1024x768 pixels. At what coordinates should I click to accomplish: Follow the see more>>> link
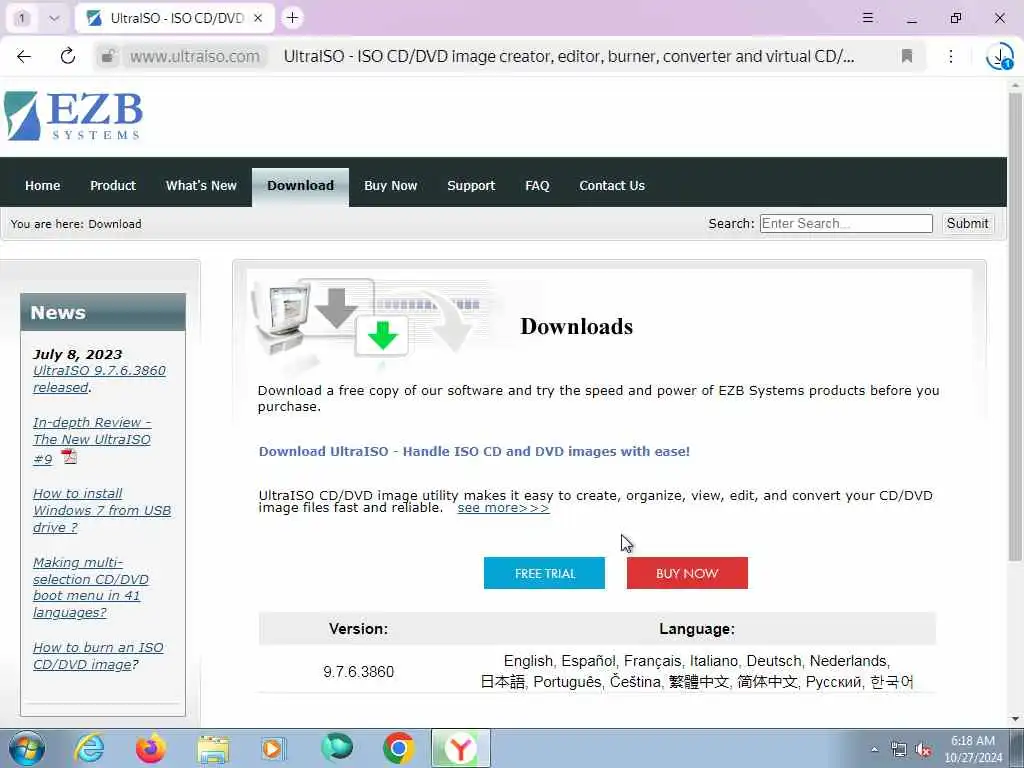pos(504,507)
